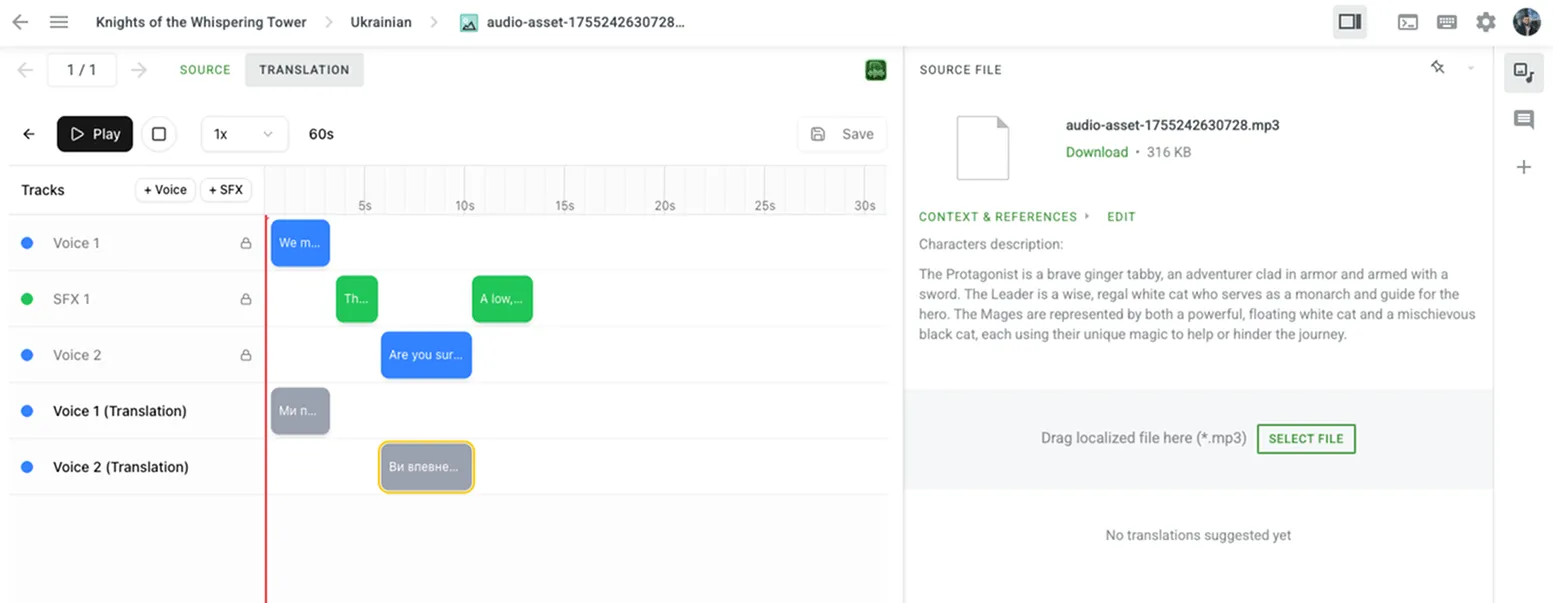Open the 1x playback speed dropdown
Screen dimensions: 1553x603
click(245, 134)
